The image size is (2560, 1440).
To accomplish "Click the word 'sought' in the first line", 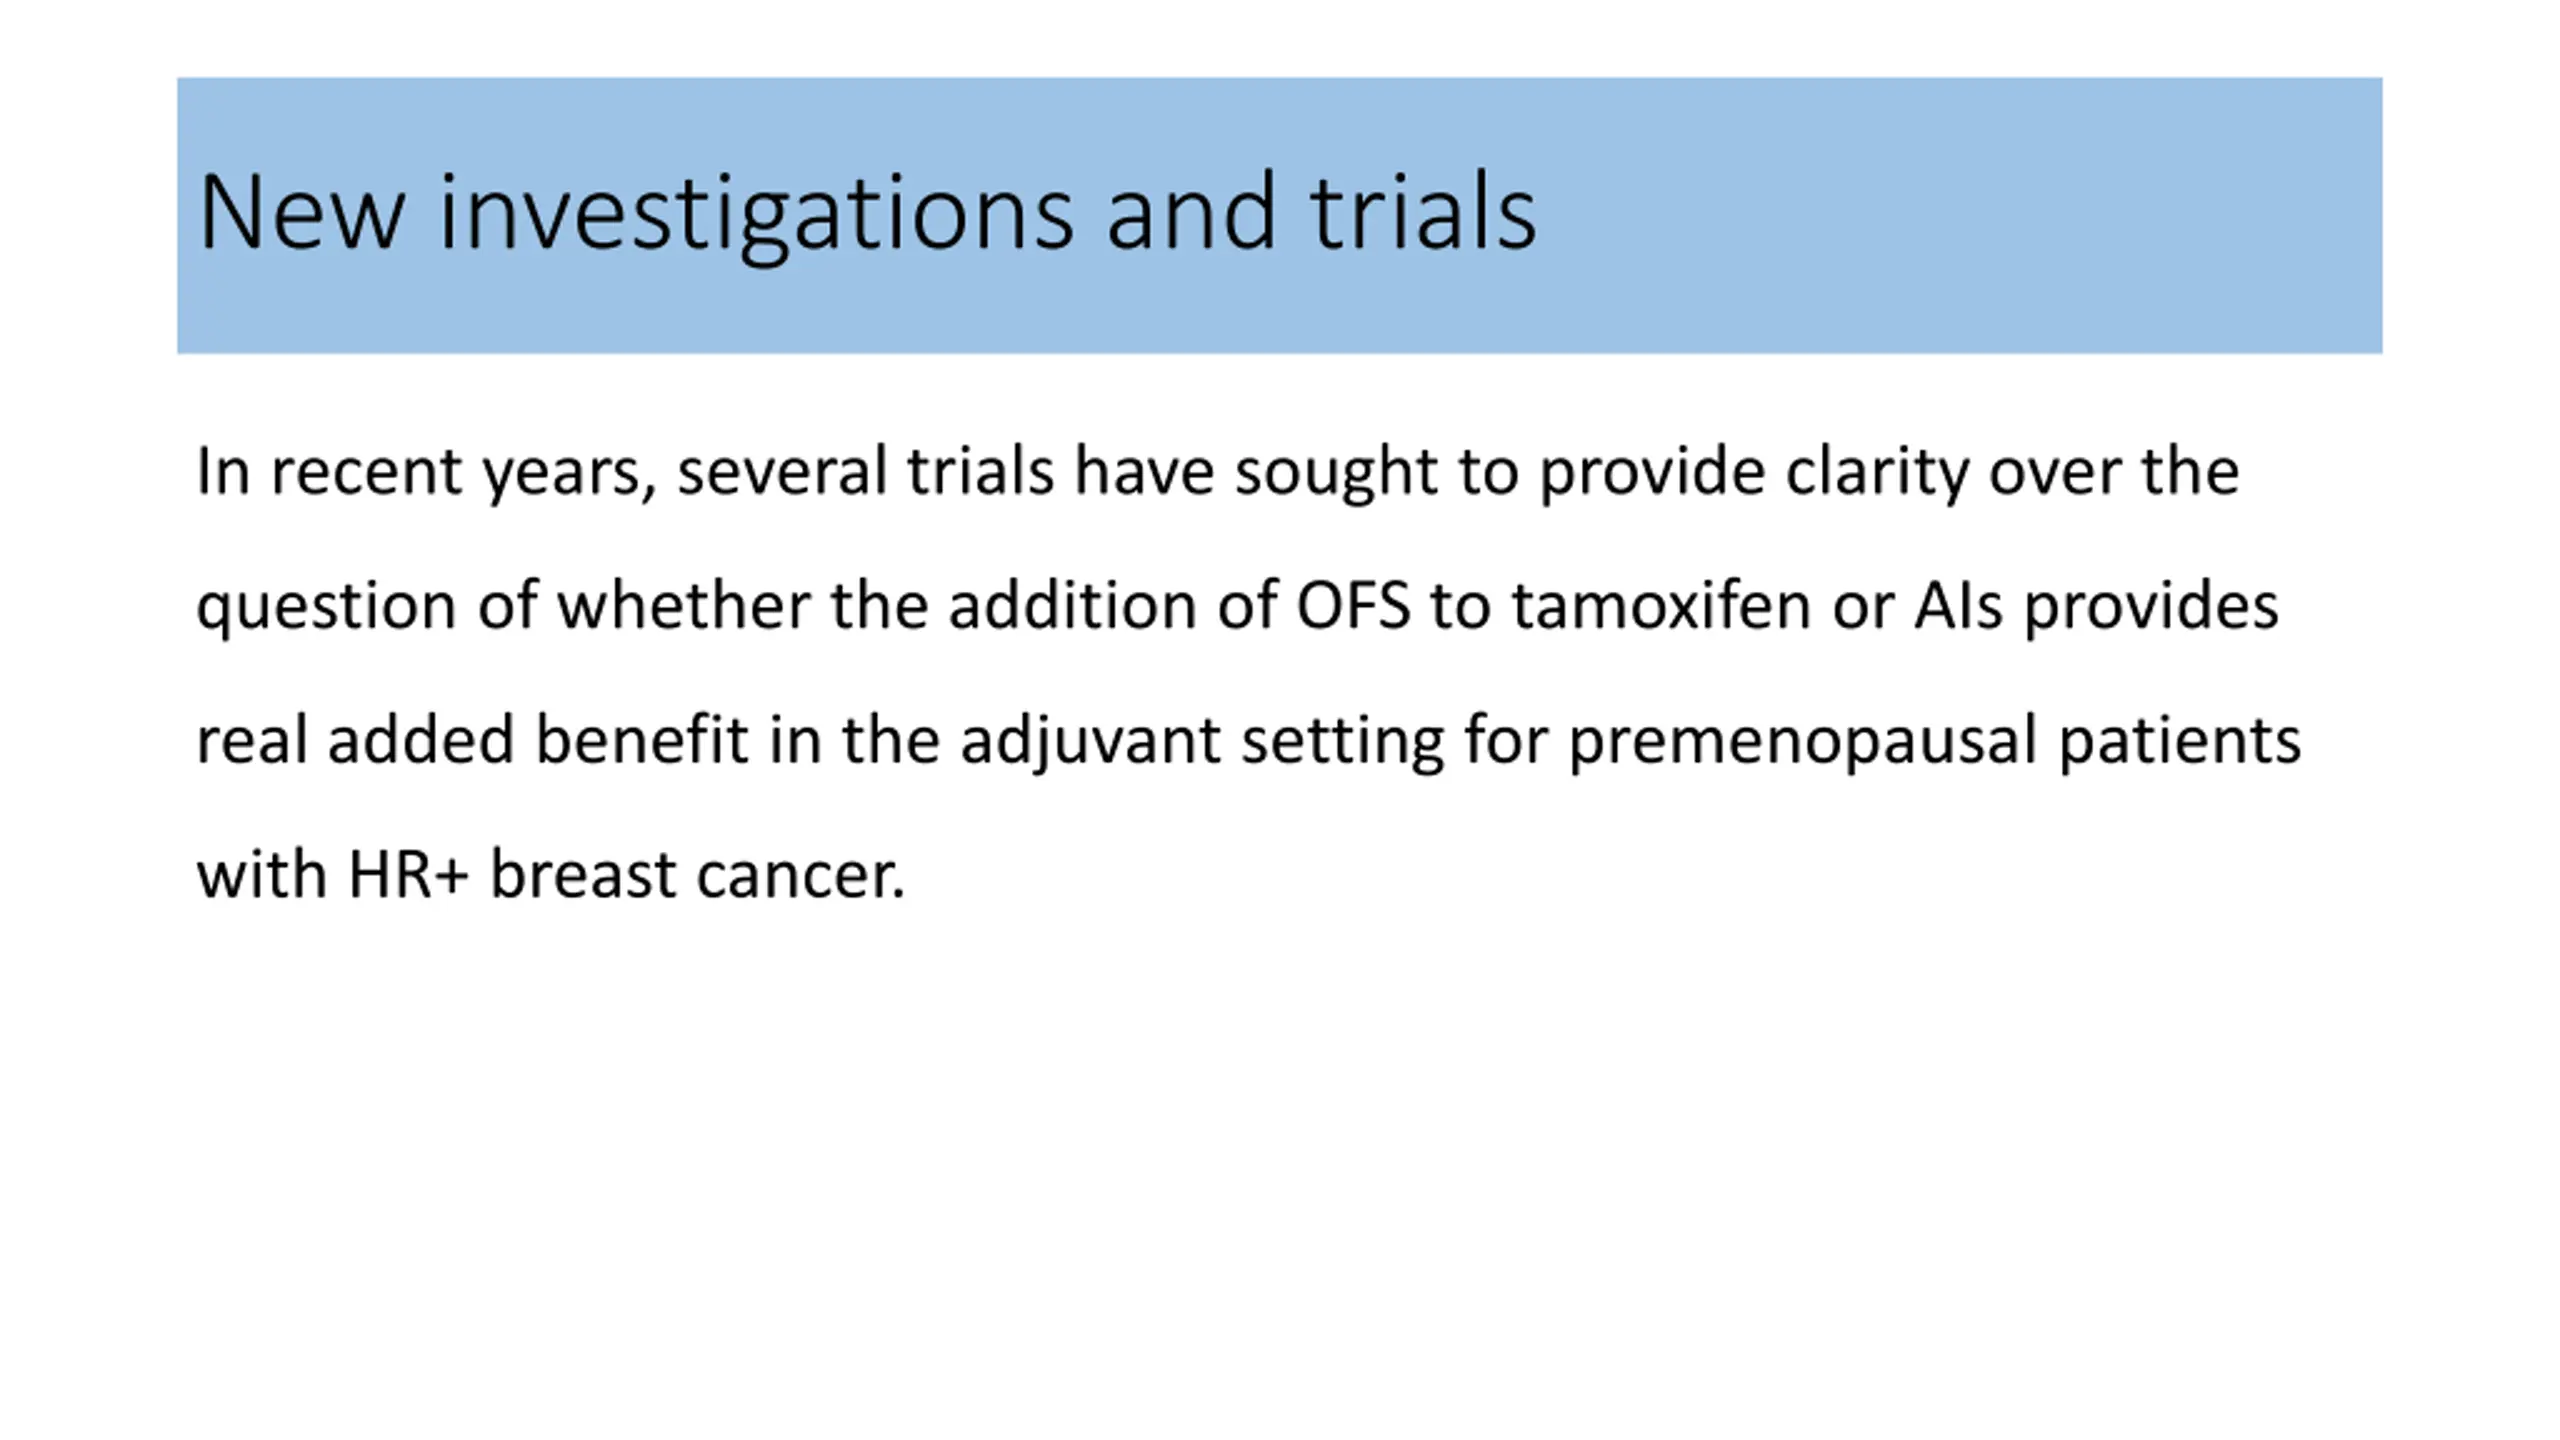I will (x=1336, y=471).
